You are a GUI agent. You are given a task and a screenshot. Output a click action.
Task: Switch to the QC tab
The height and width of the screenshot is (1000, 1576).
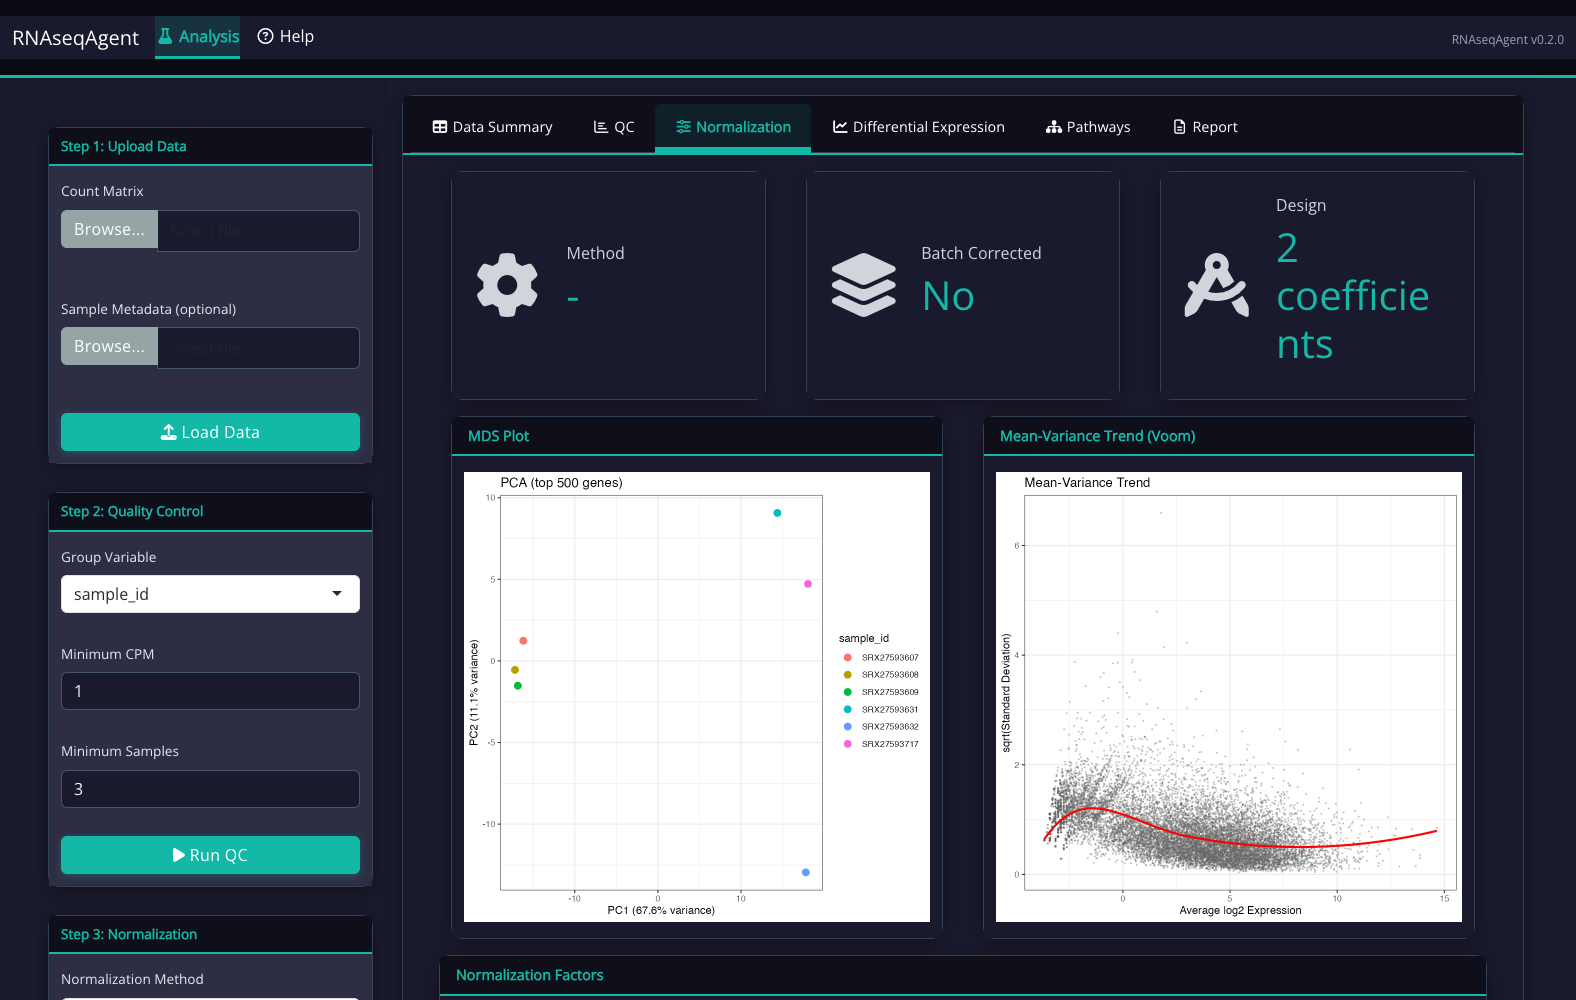614,127
